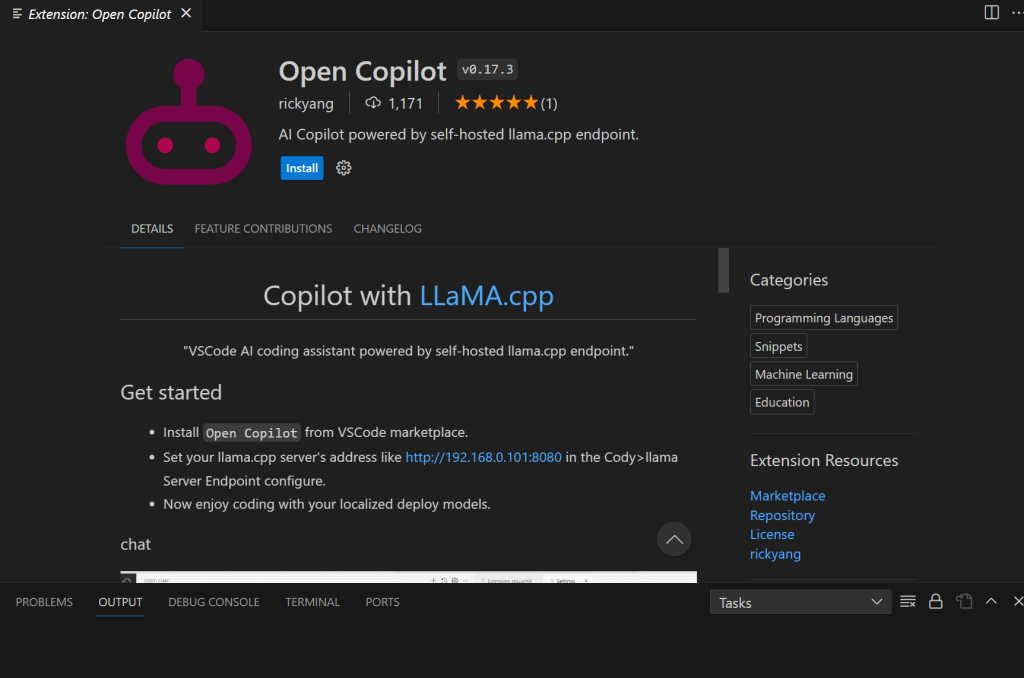Switch to the FEATURE CONTRIBUTIONS tab
Image resolution: width=1024 pixels, height=678 pixels.
point(263,229)
